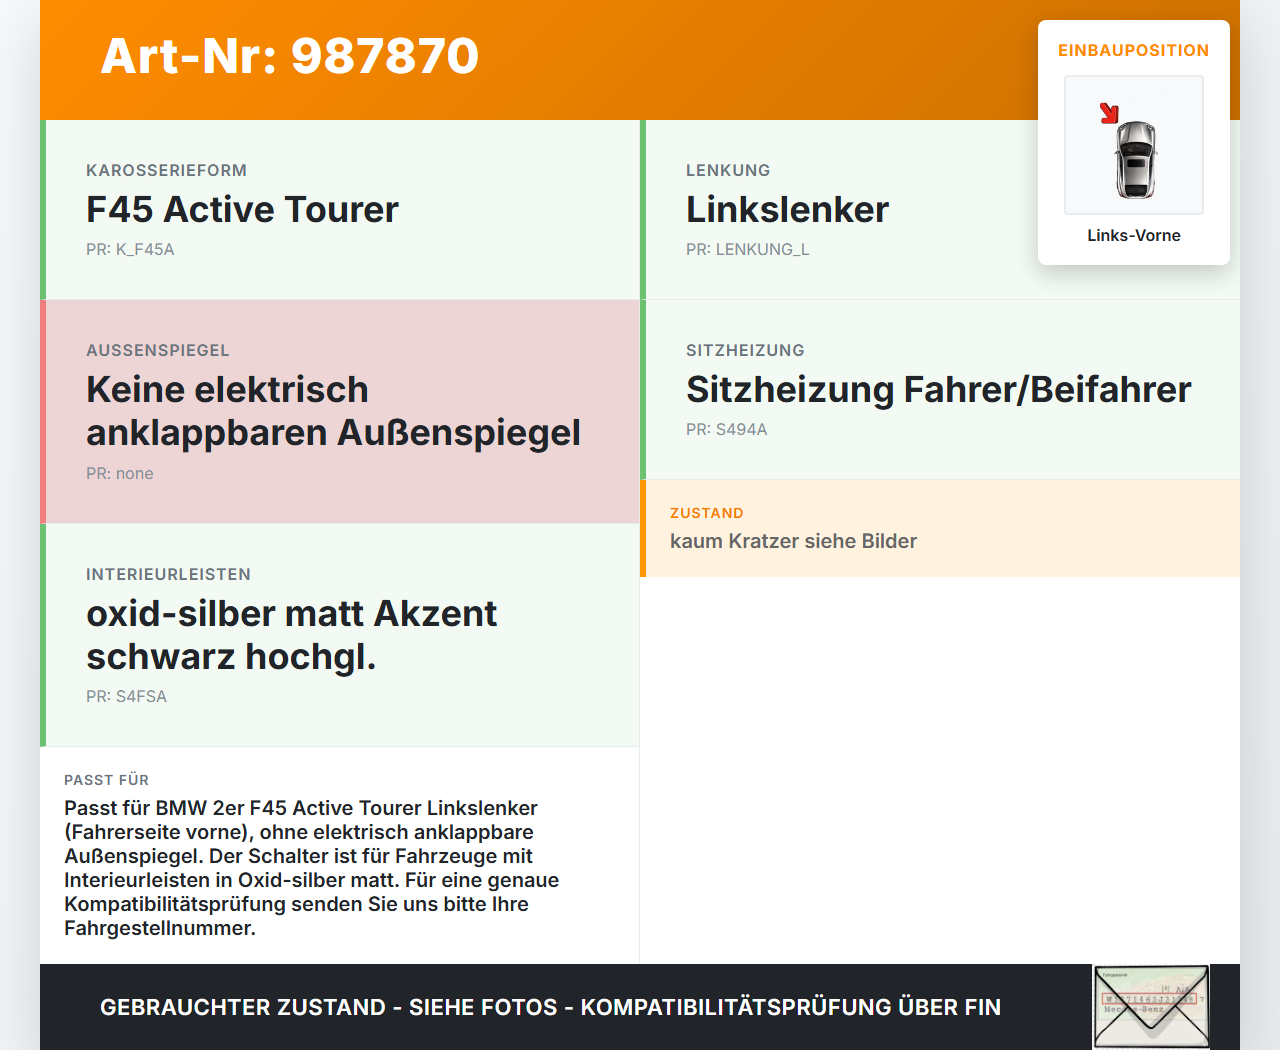Toggle the Sitzheizung Fahrer/Beifahrer option card

pos(938,390)
